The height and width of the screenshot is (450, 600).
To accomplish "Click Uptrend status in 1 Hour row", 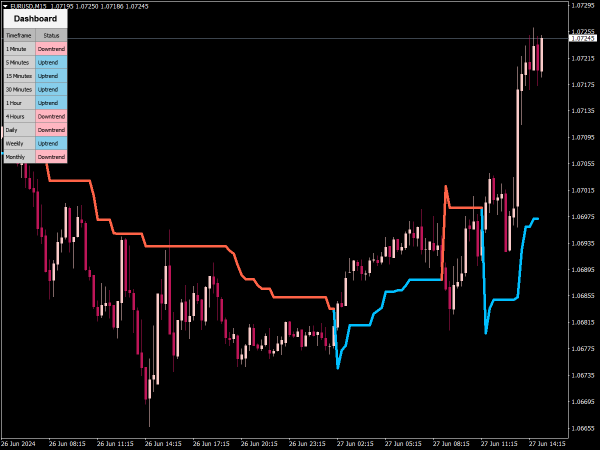I will tap(51, 103).
